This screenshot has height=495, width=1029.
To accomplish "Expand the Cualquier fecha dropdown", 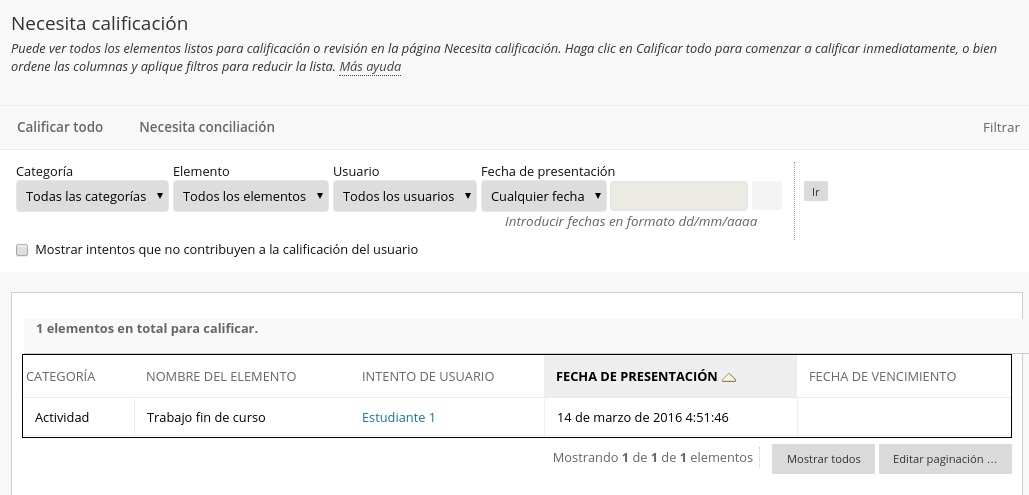I will point(544,196).
